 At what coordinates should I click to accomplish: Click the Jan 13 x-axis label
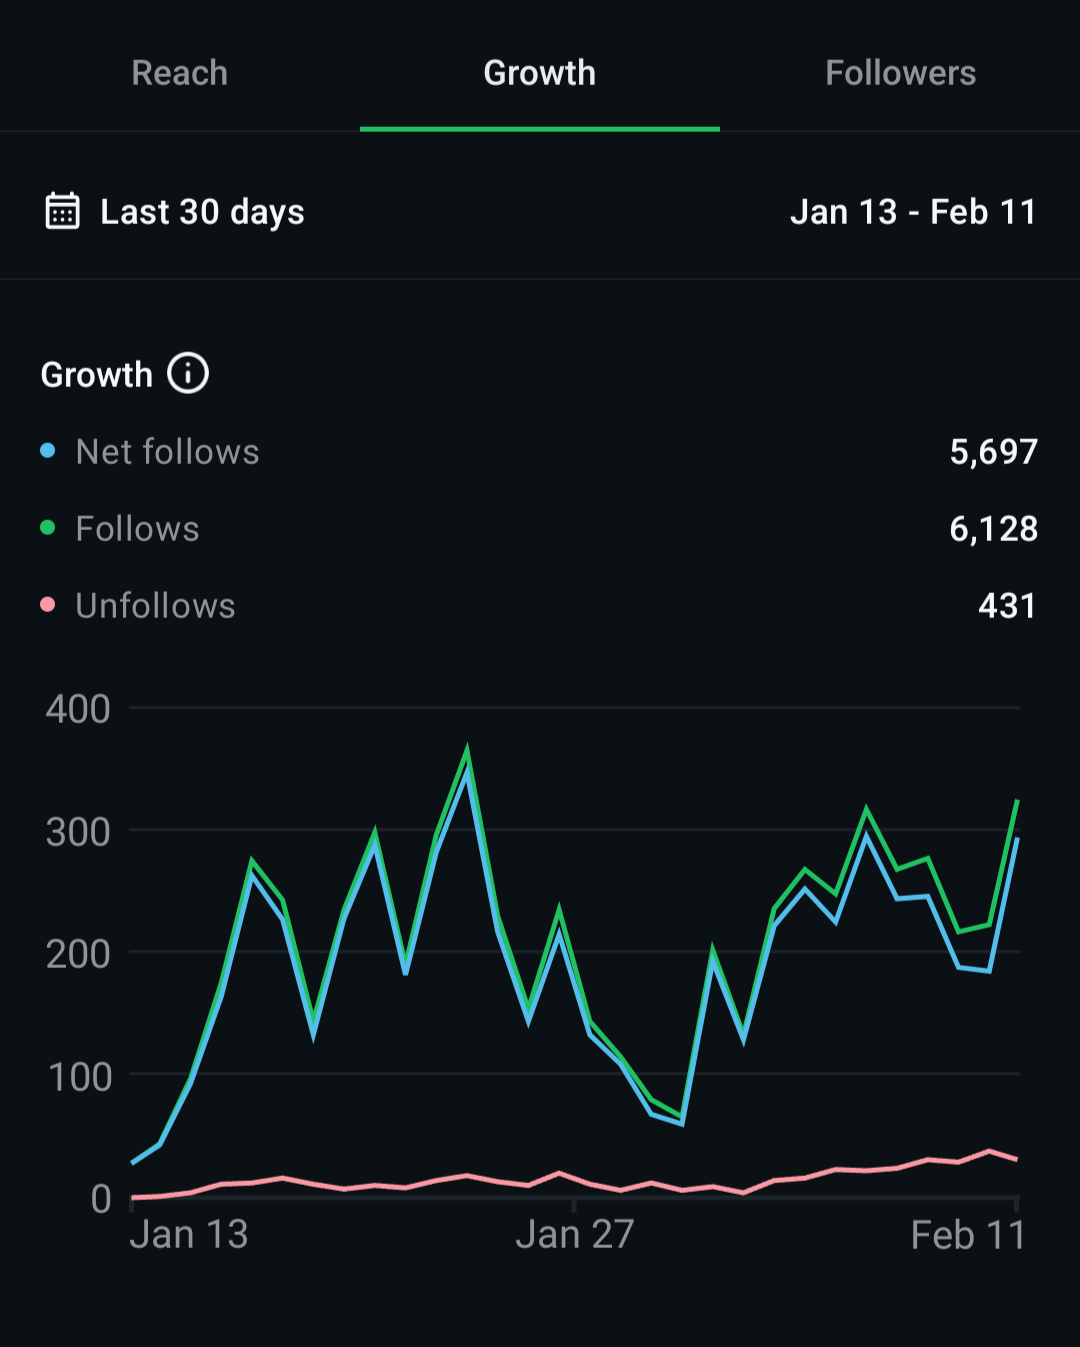[x=189, y=1235]
